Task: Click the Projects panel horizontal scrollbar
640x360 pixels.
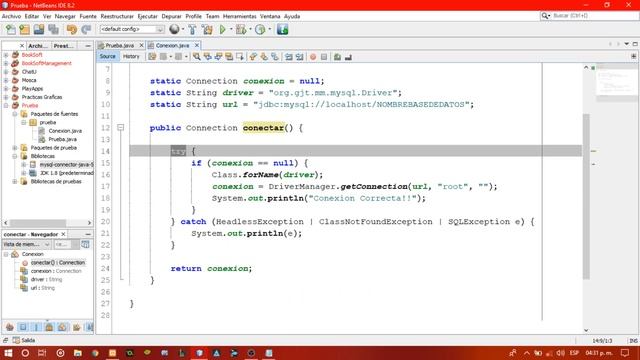Action: (38, 223)
